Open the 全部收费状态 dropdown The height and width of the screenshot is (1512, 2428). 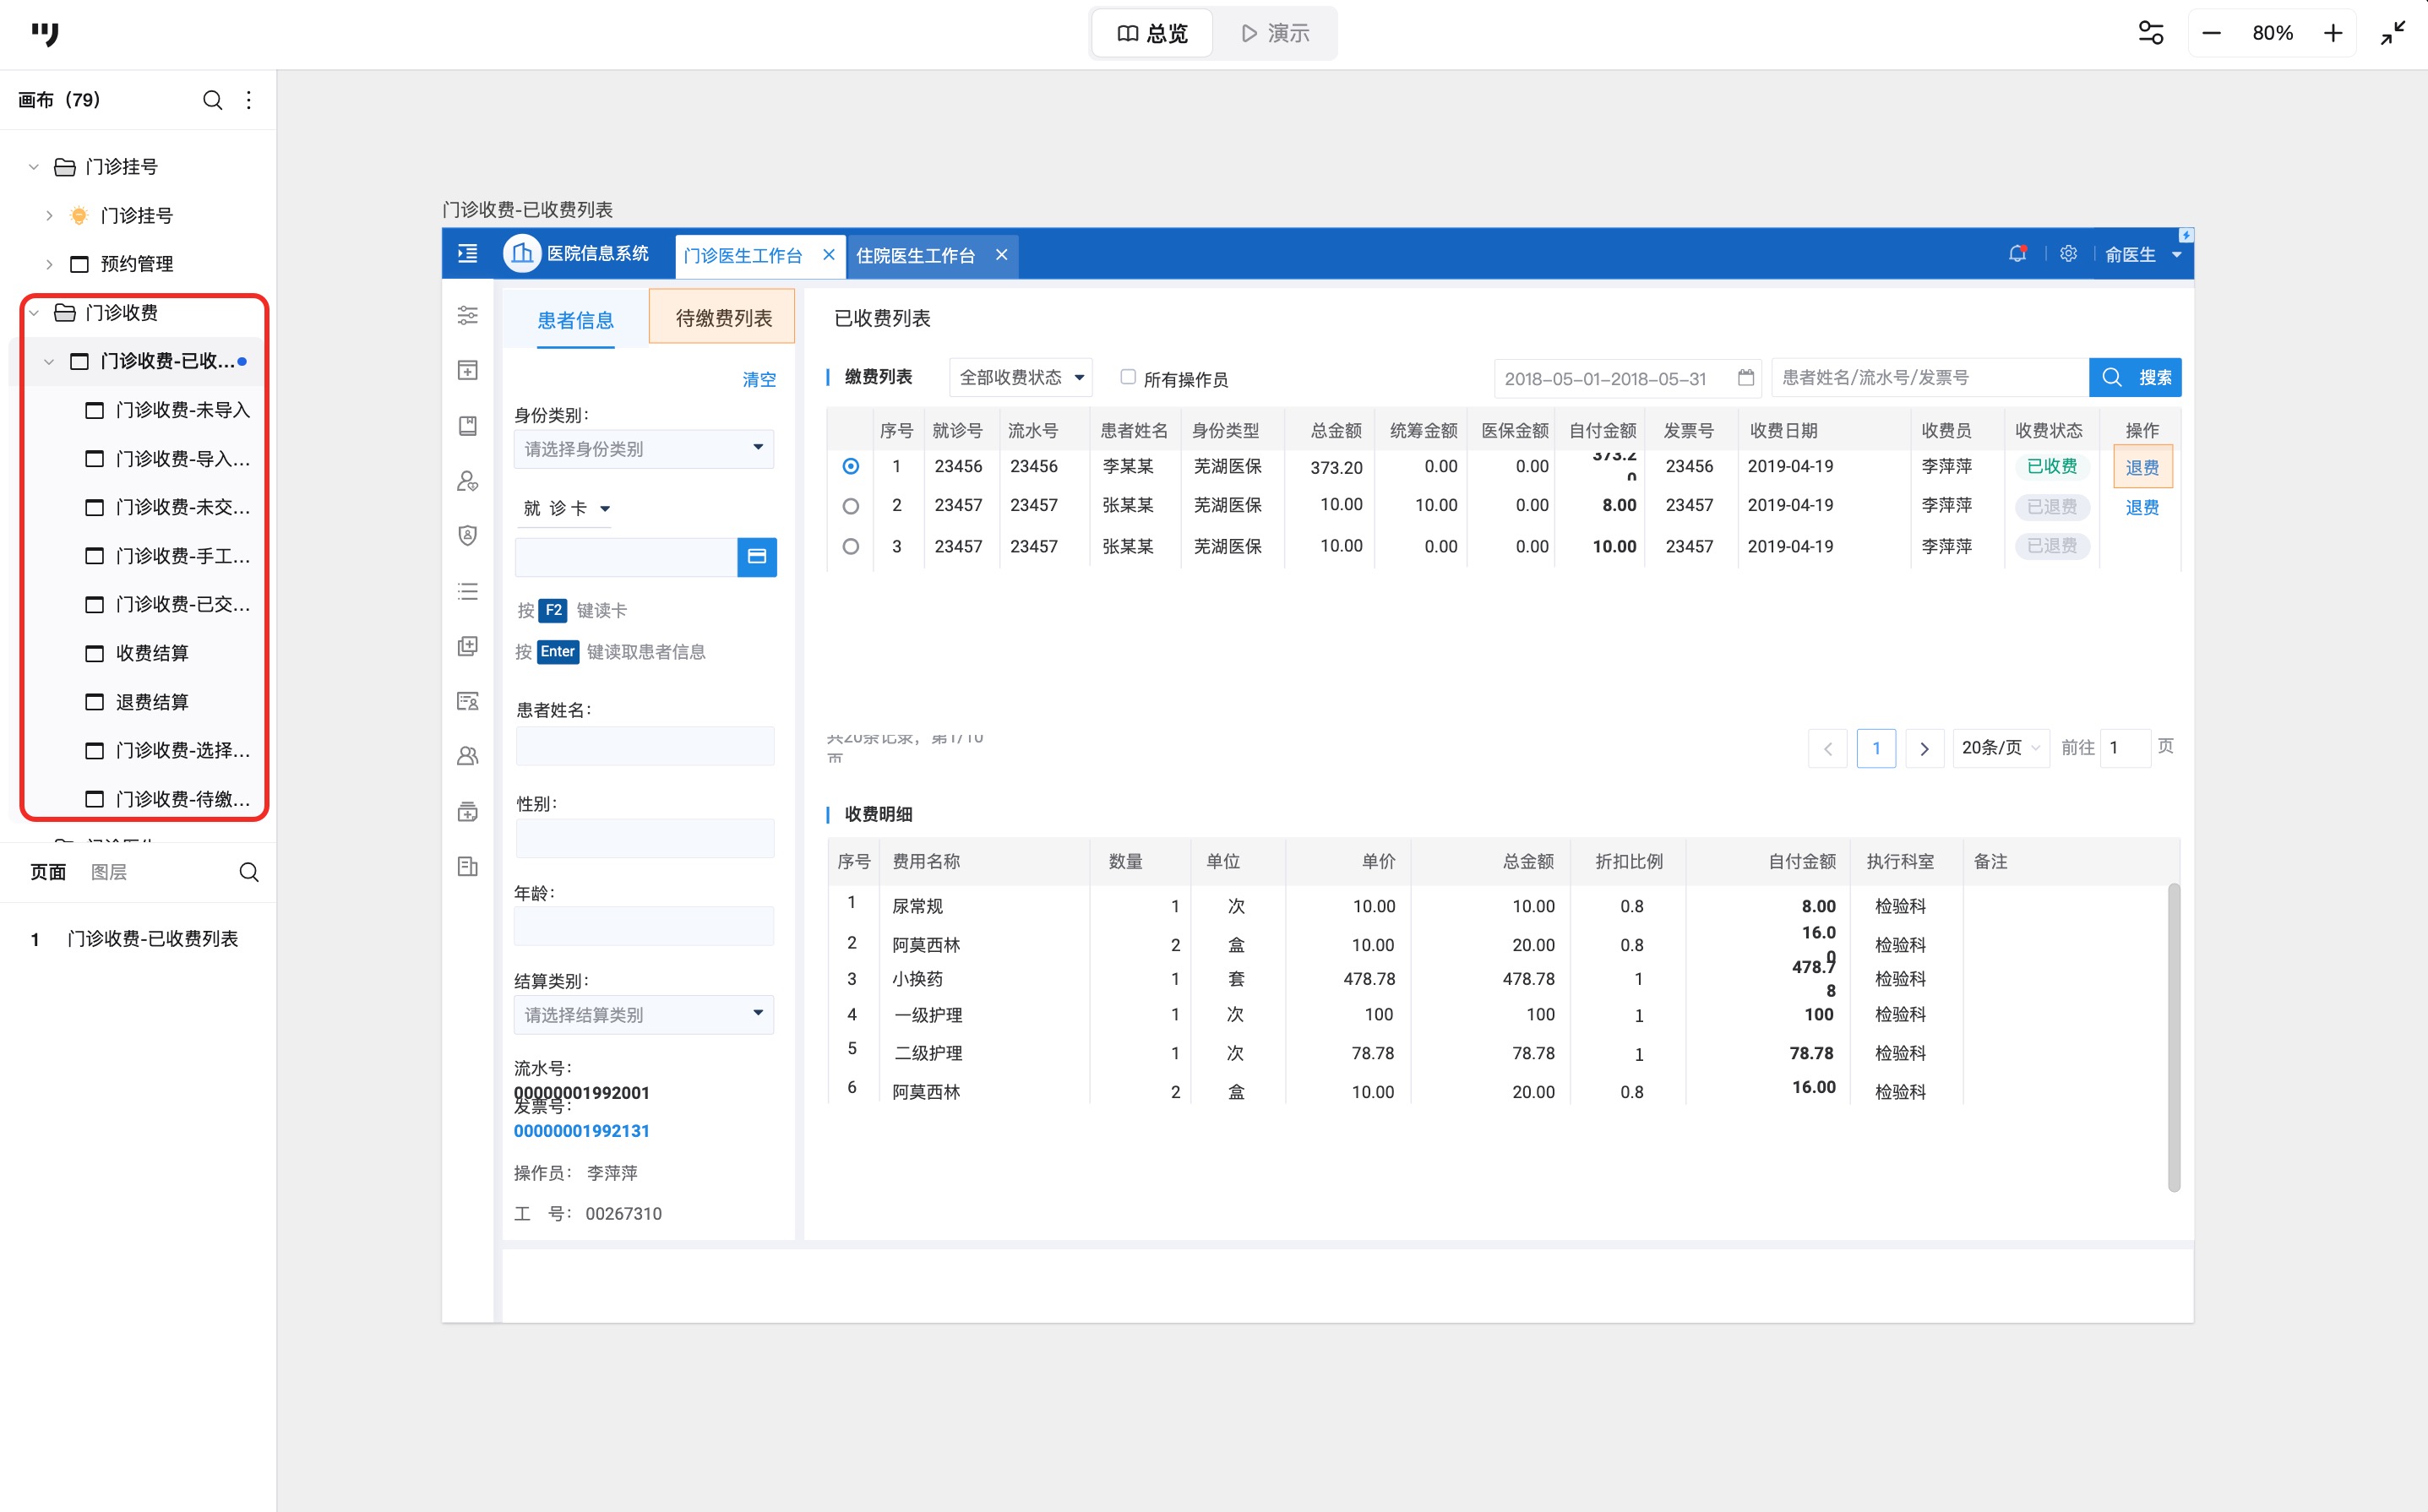1020,378
